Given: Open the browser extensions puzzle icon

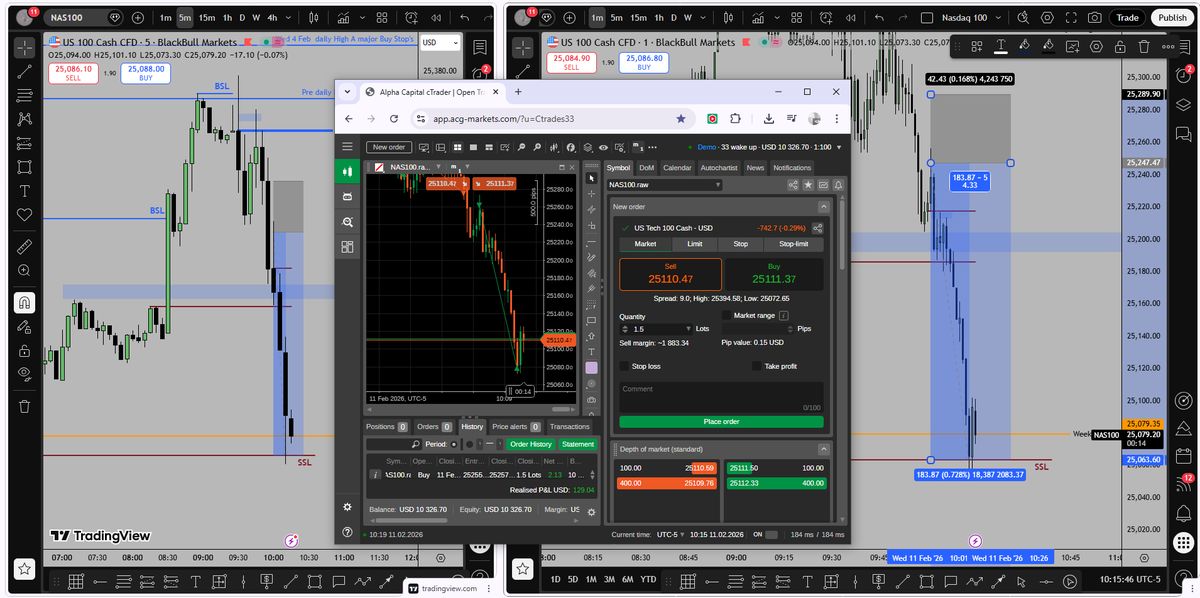Looking at the screenshot, I should point(735,118).
